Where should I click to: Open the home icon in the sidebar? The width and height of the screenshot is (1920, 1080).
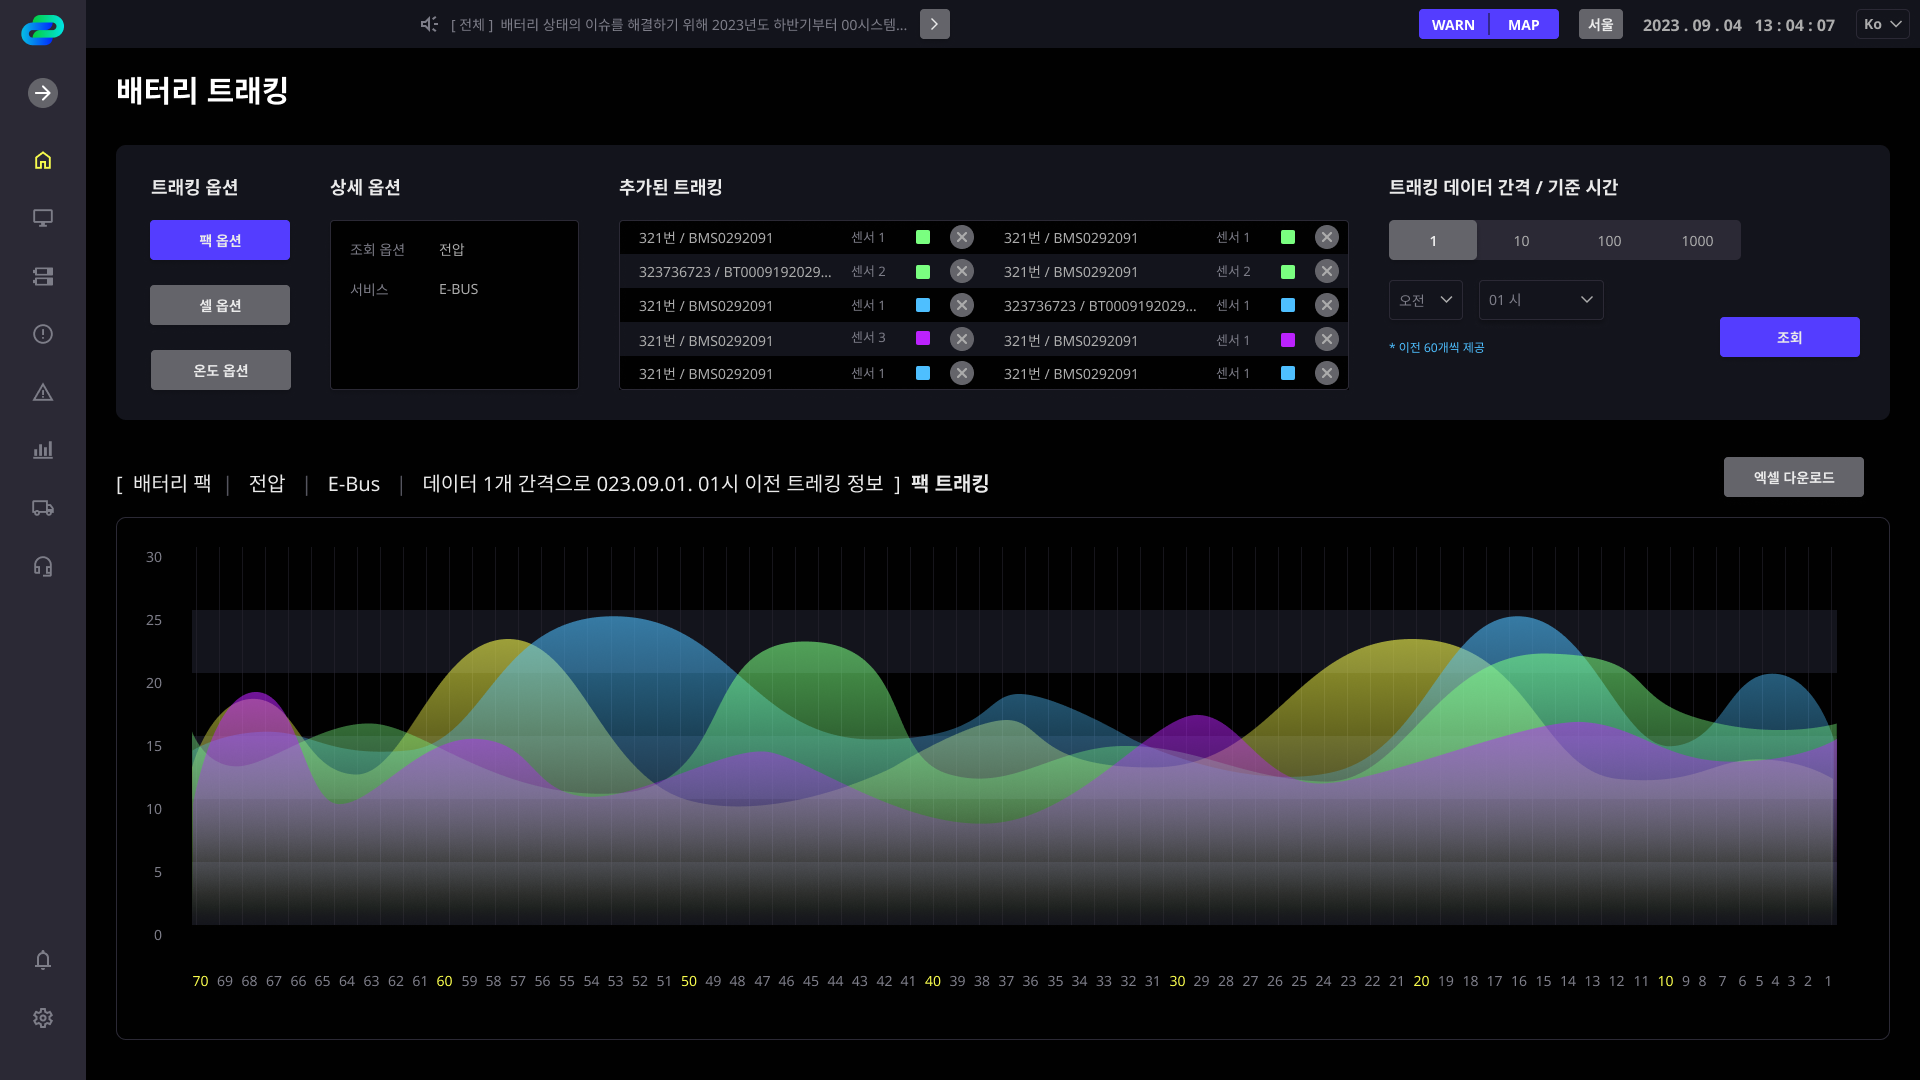[43, 160]
